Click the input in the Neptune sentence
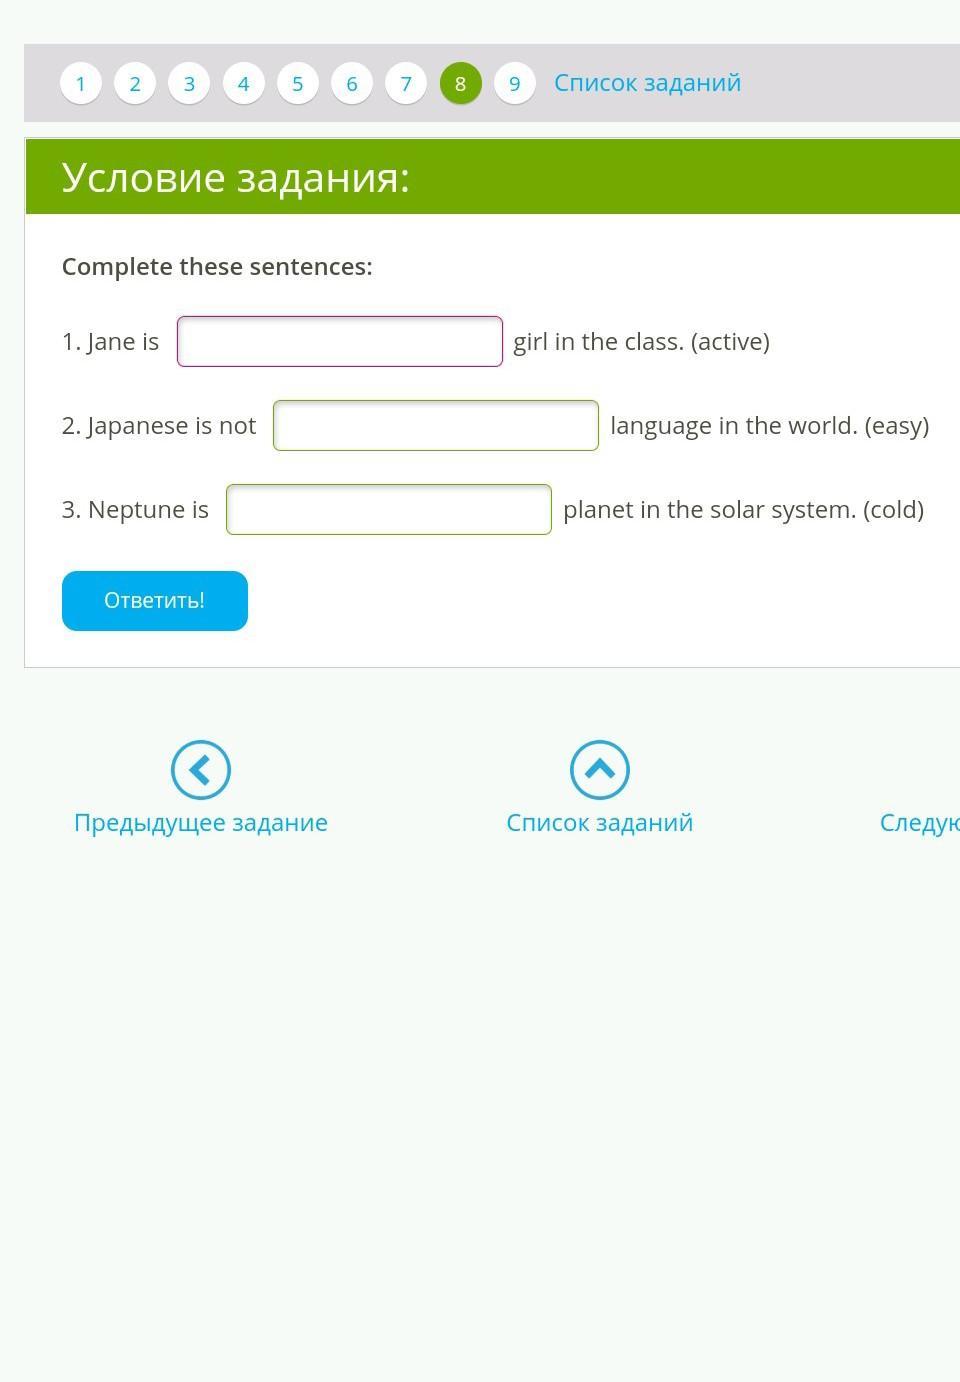The width and height of the screenshot is (960, 1382). (x=389, y=510)
